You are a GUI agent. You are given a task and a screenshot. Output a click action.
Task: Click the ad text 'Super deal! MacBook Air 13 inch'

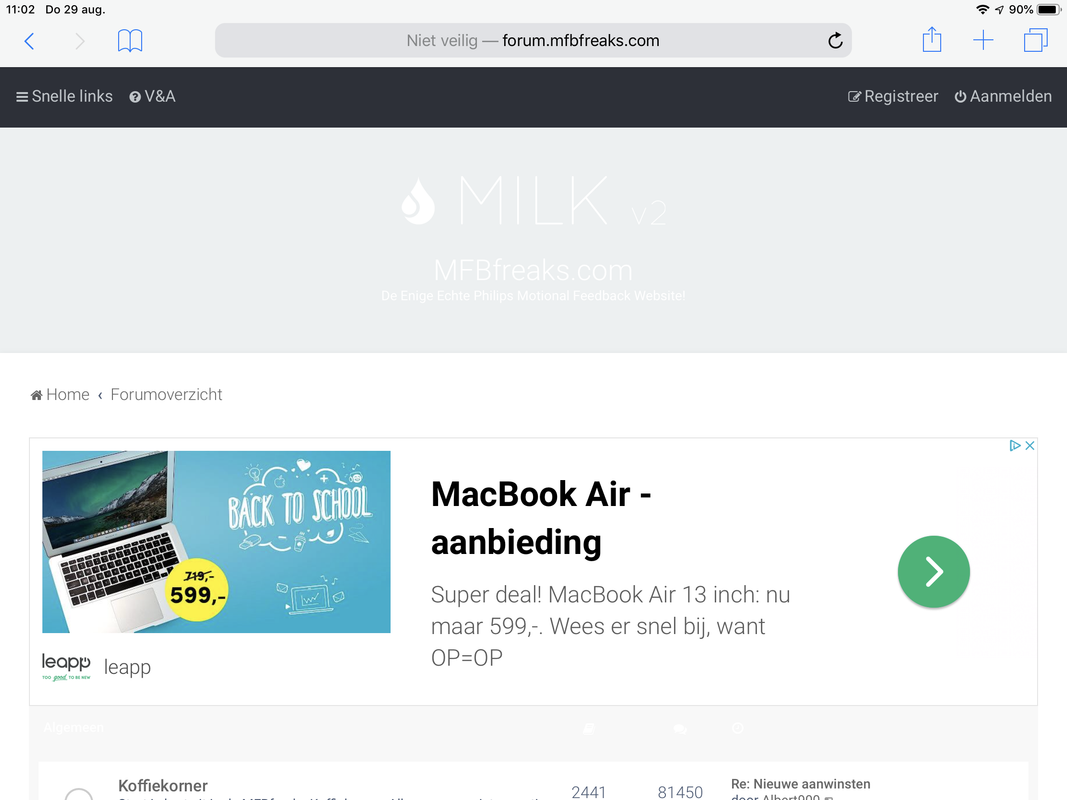(610, 626)
